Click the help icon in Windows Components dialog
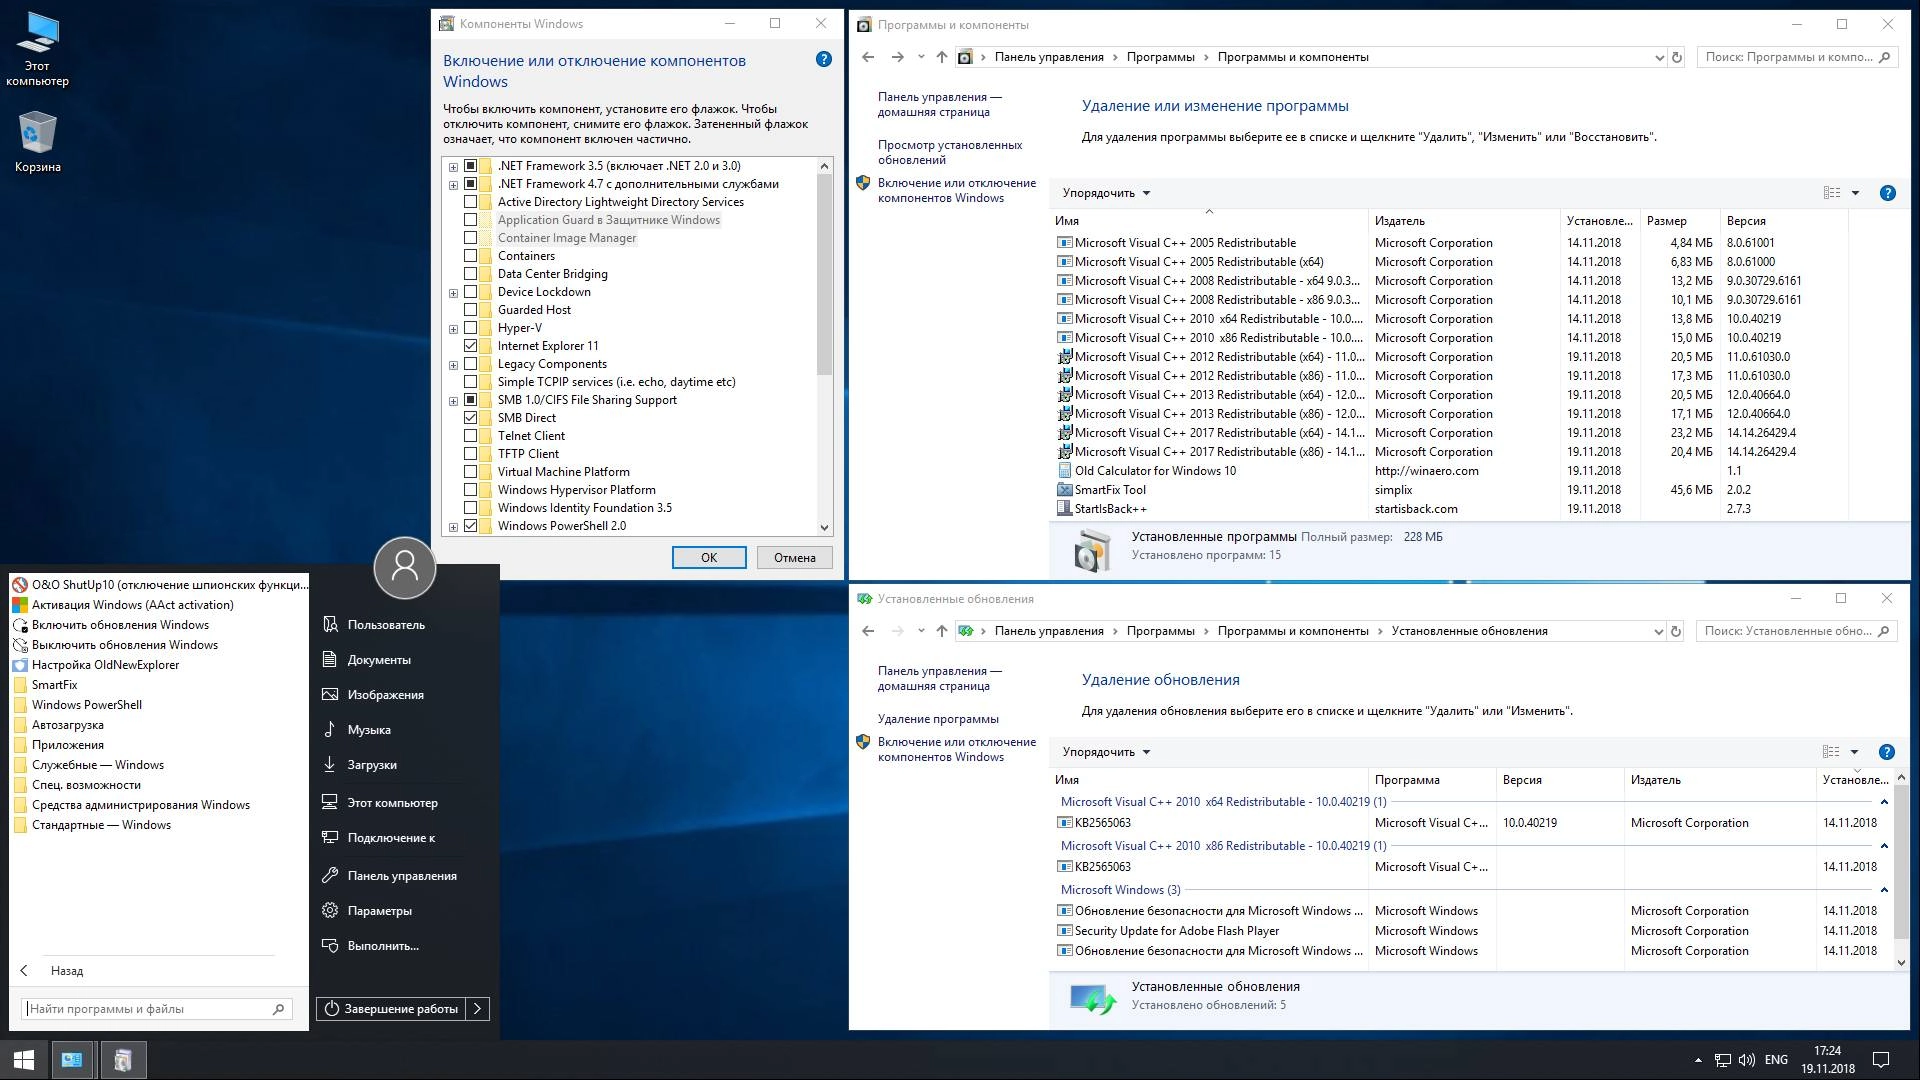Screen dimensions: 1920x1080 (x=824, y=59)
